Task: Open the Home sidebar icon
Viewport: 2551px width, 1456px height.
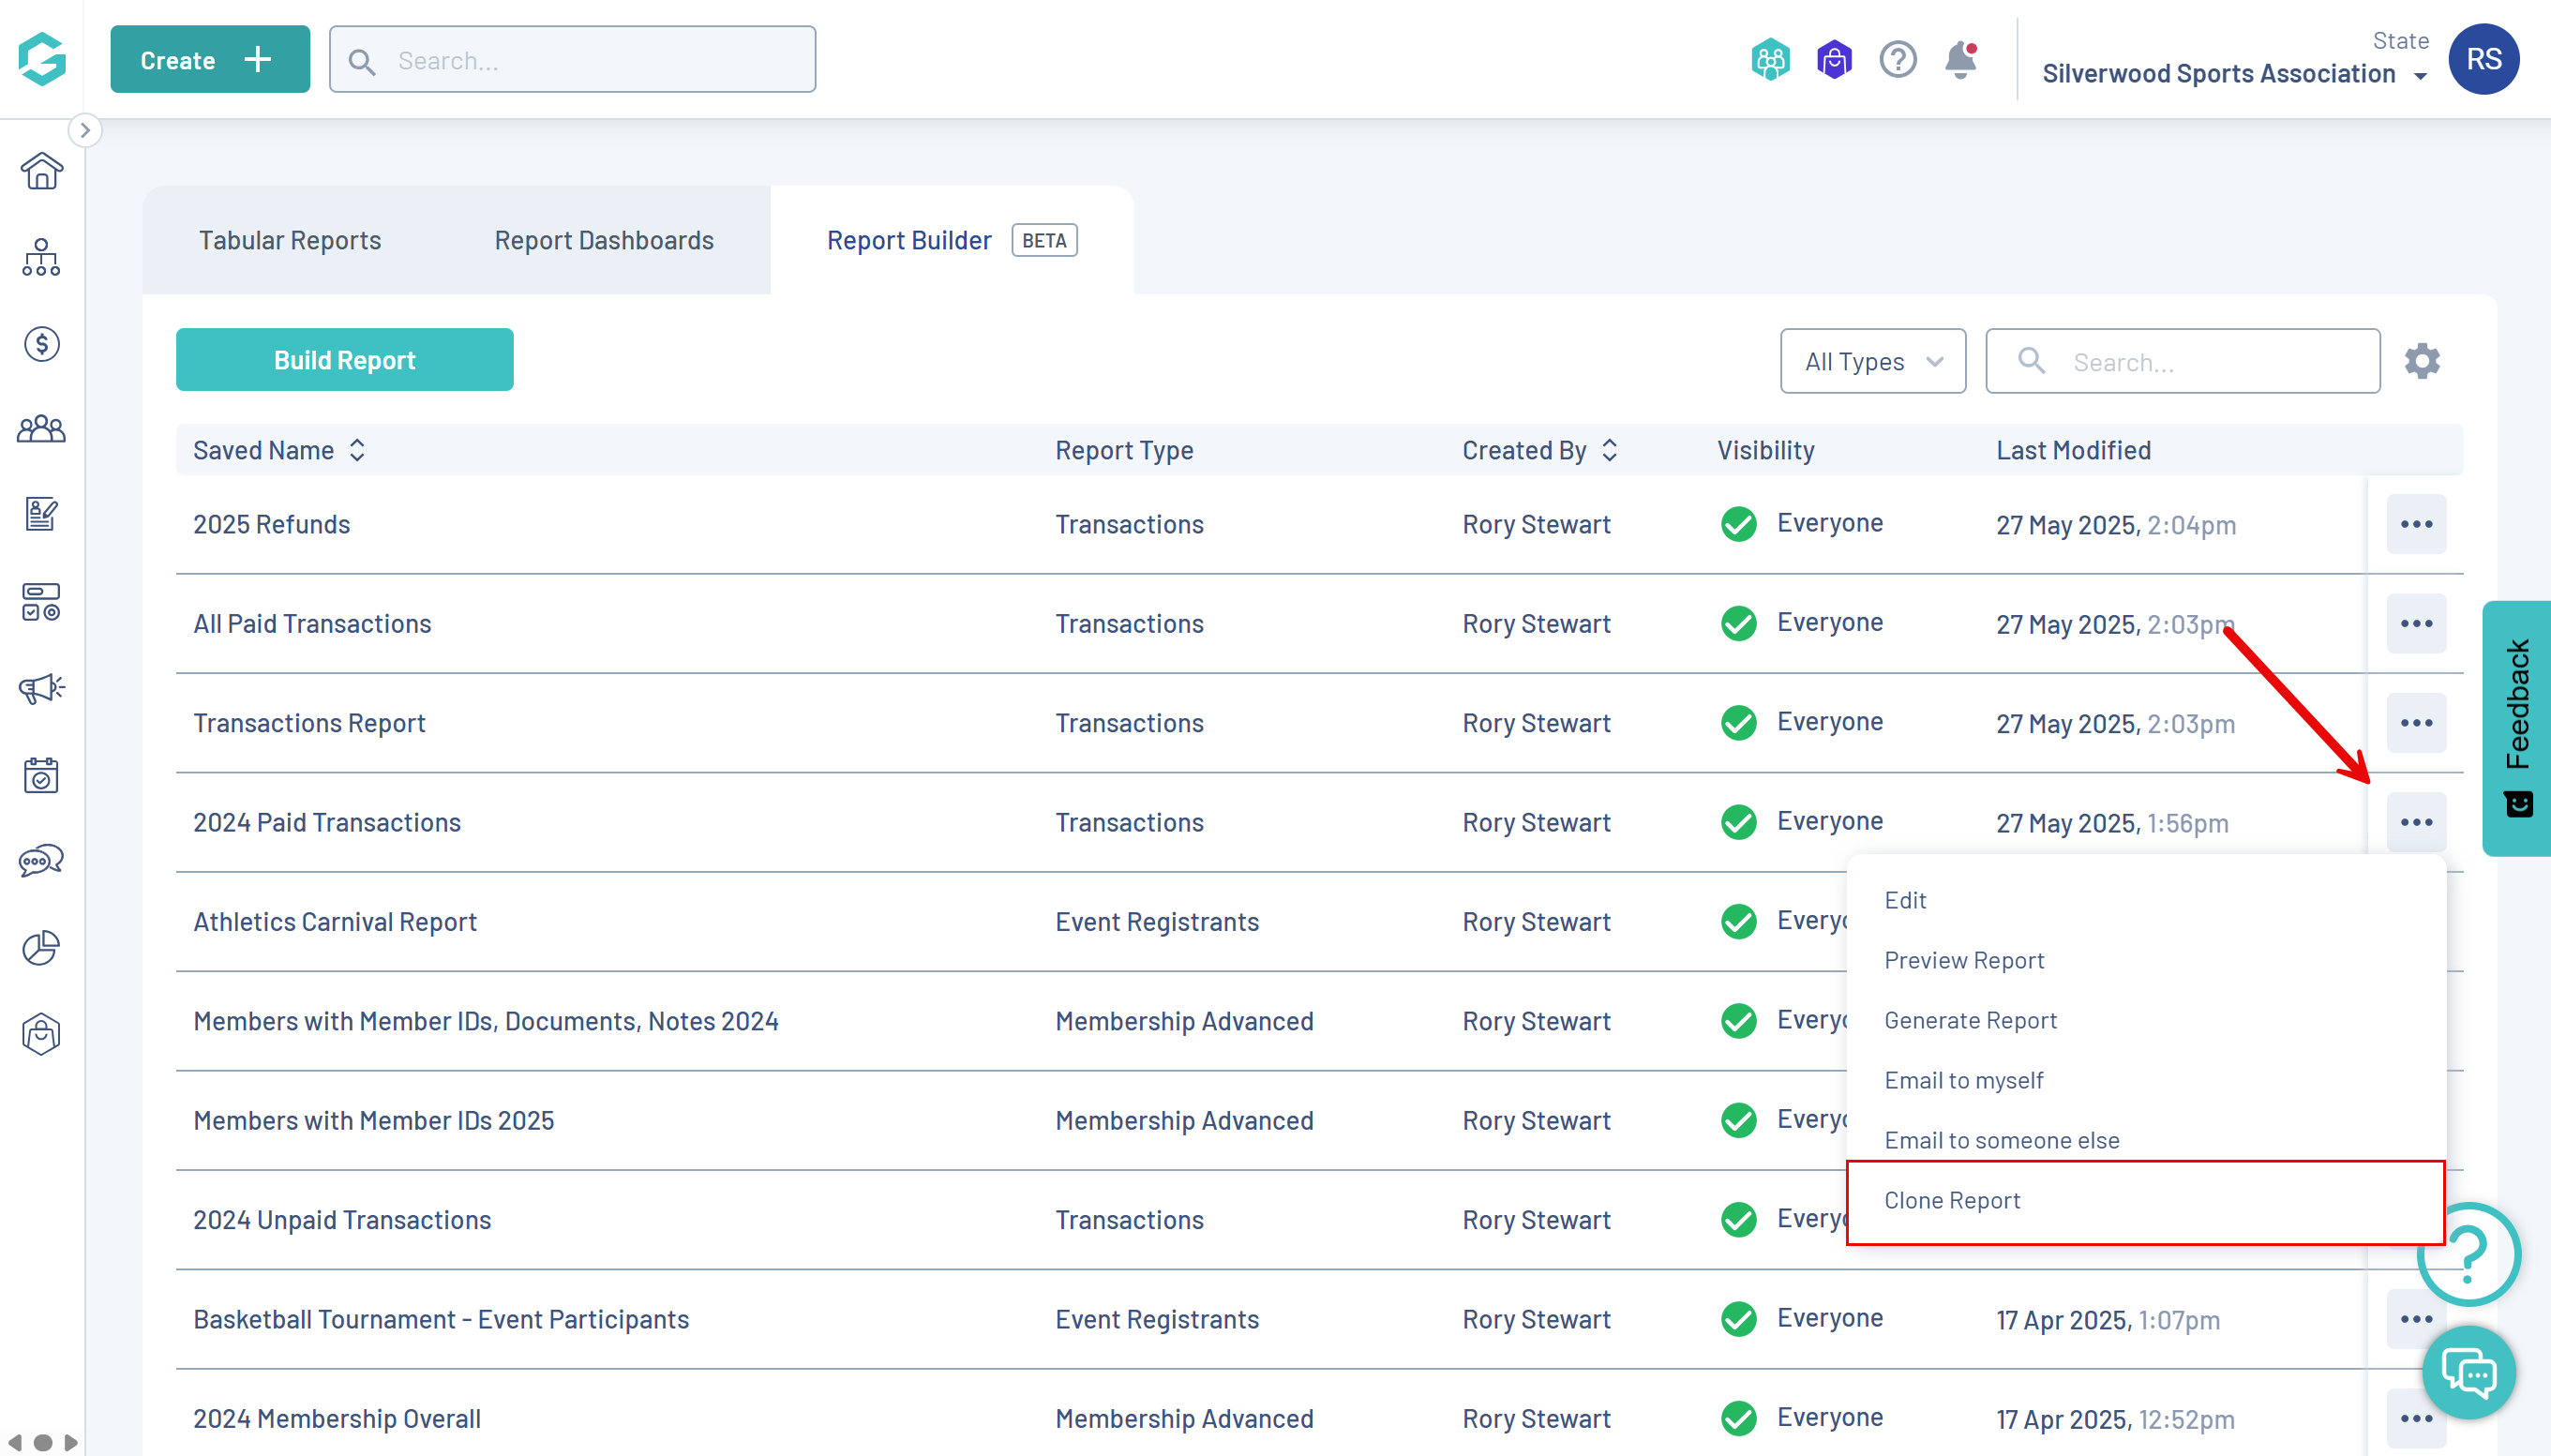Action: (41, 171)
